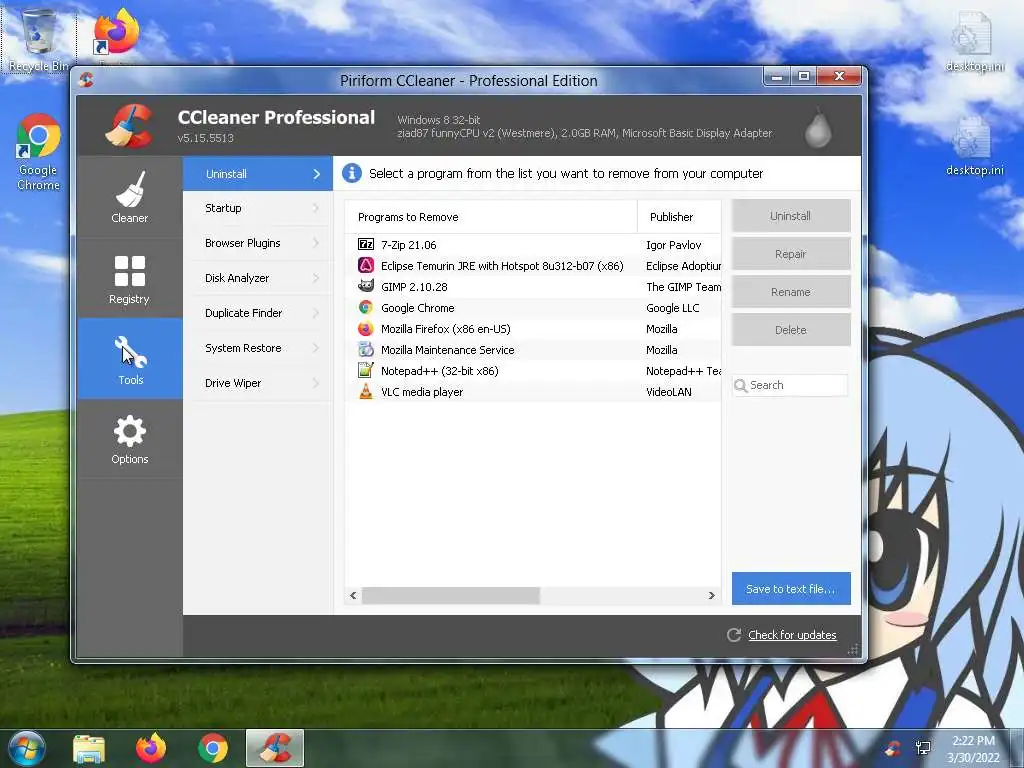
Task: Sort by Programs to Remove column header
Action: pyautogui.click(x=490, y=217)
